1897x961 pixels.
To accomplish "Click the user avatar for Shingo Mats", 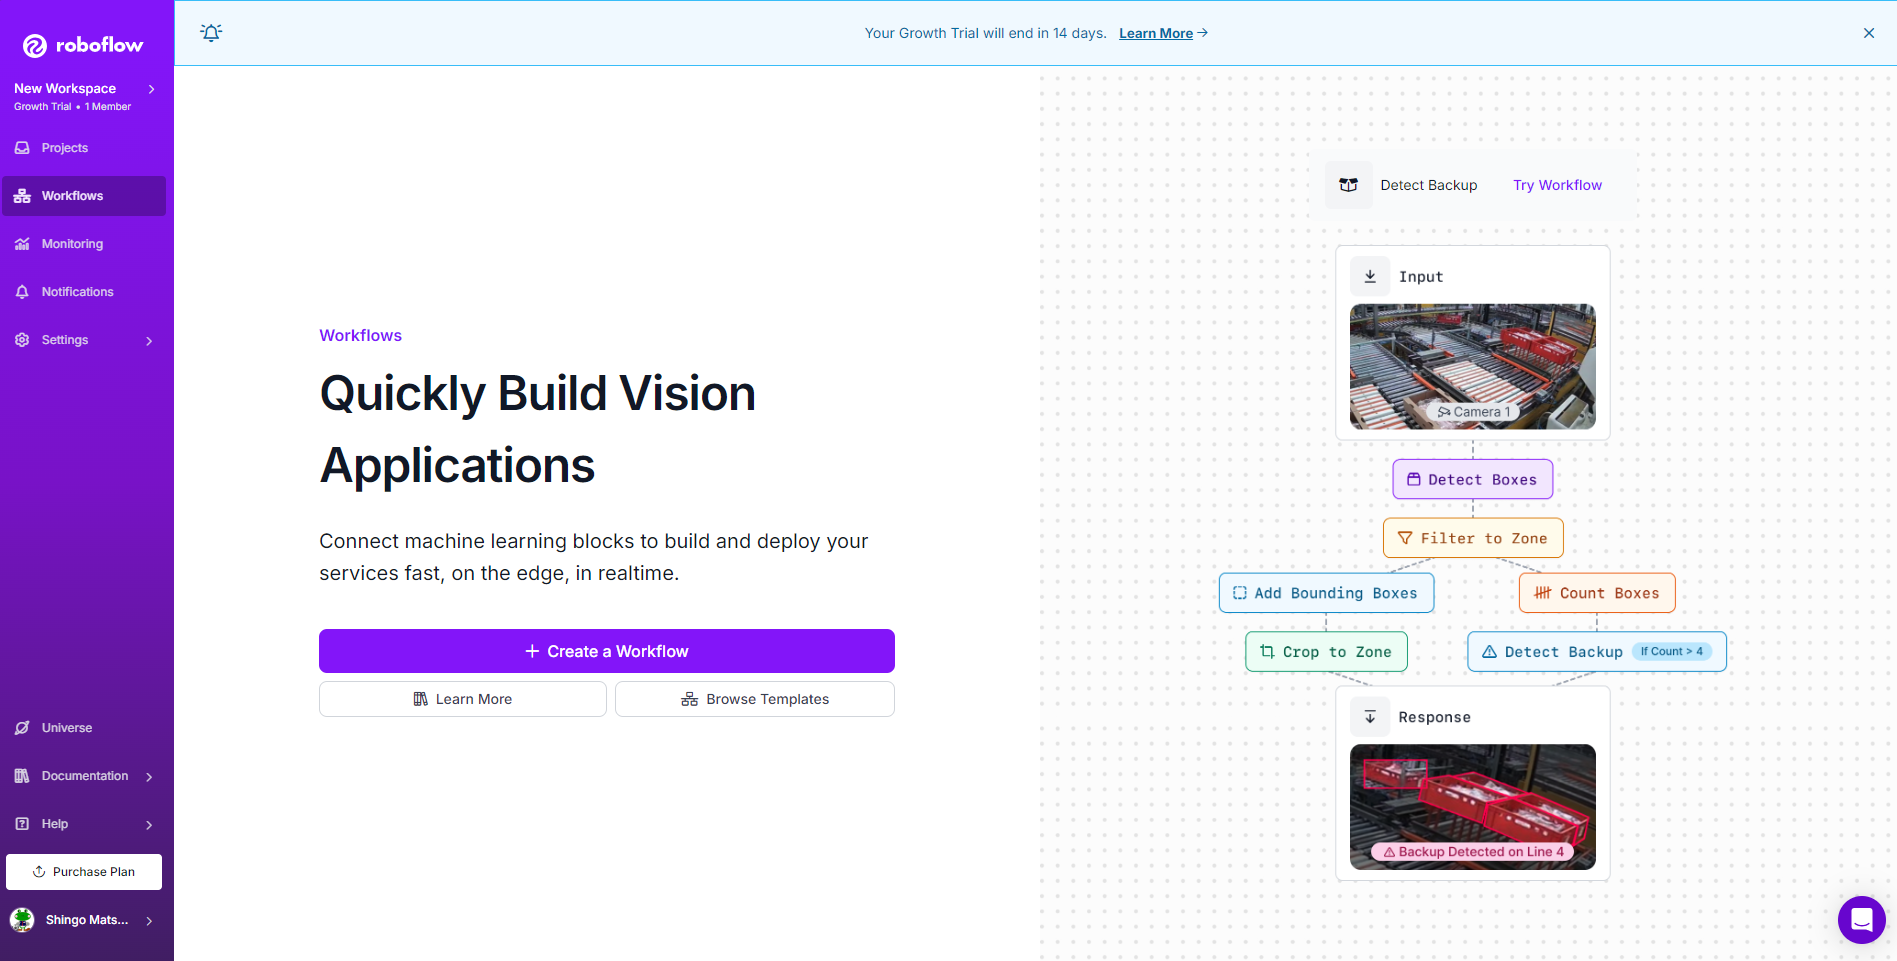I will point(22,920).
